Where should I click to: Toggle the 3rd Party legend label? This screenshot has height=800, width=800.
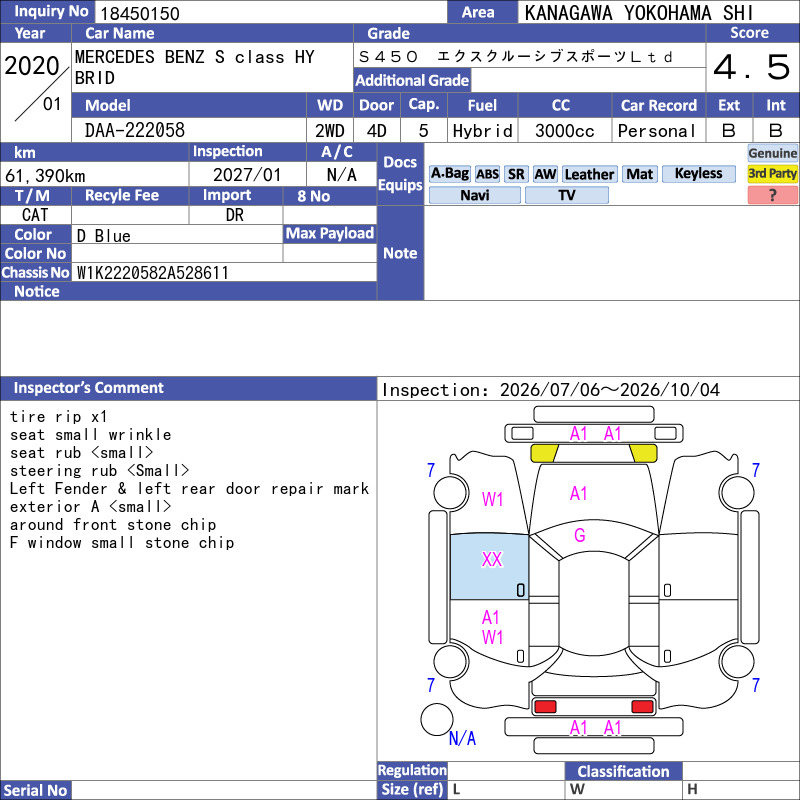coord(772,174)
